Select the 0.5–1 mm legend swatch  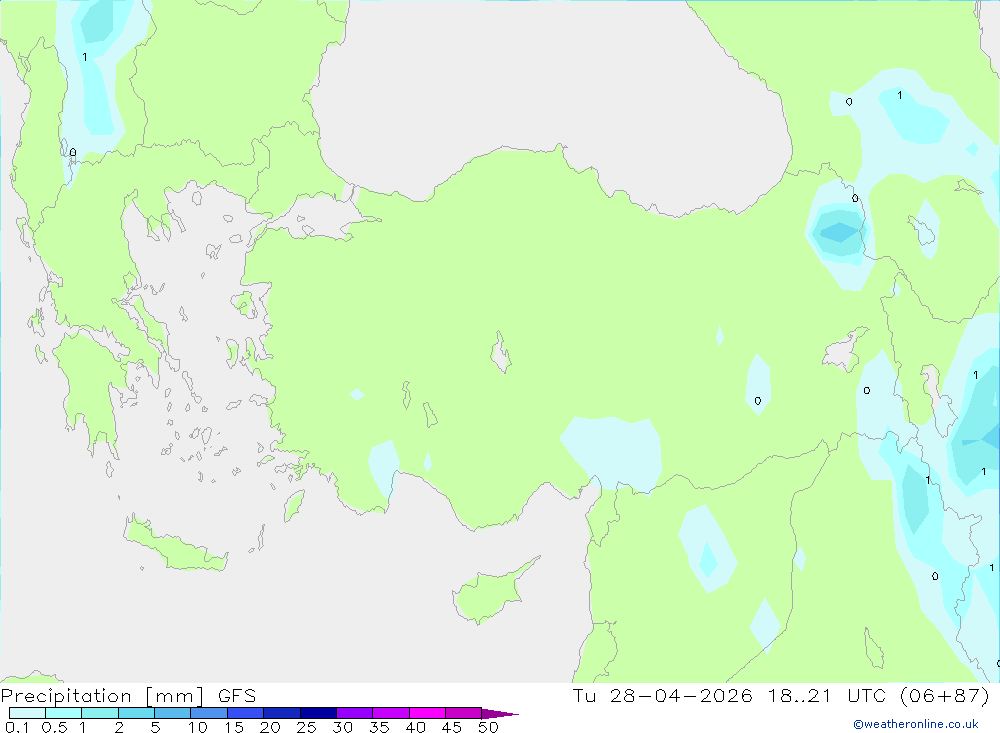click(64, 713)
